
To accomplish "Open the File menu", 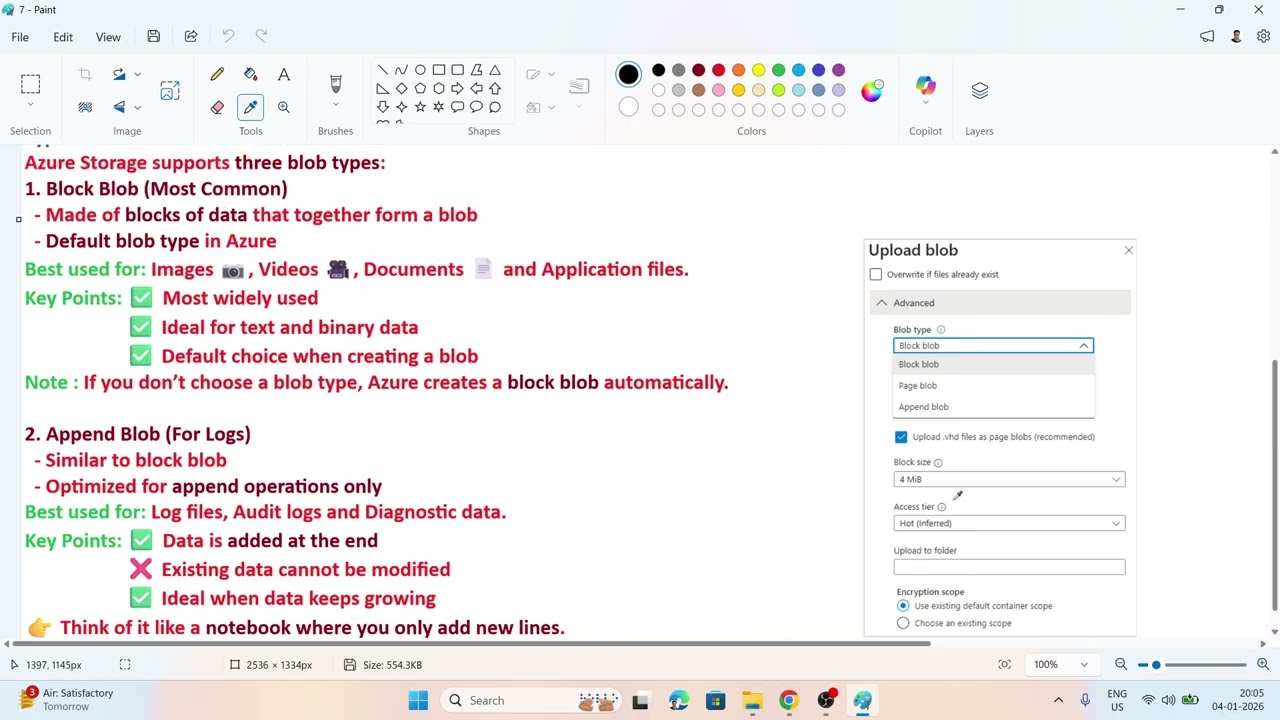I will [20, 37].
